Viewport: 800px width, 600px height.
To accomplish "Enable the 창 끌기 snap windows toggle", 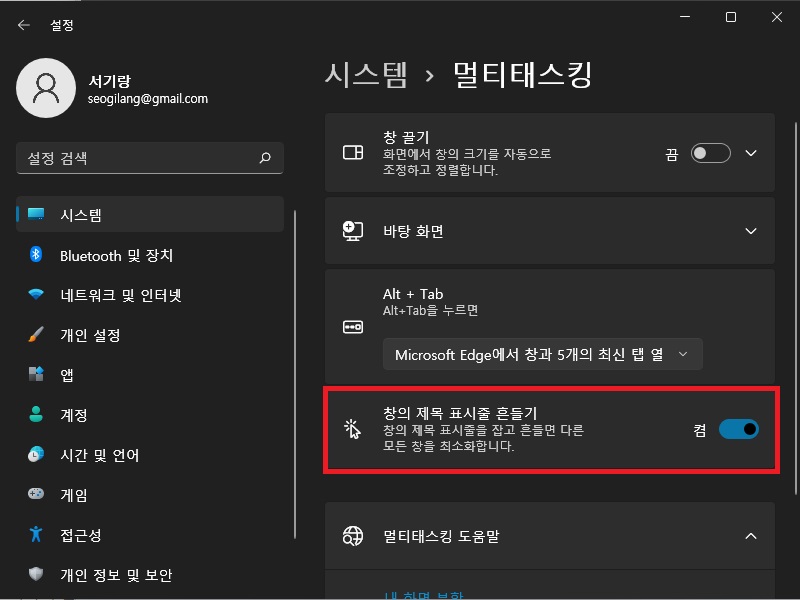I will point(711,152).
